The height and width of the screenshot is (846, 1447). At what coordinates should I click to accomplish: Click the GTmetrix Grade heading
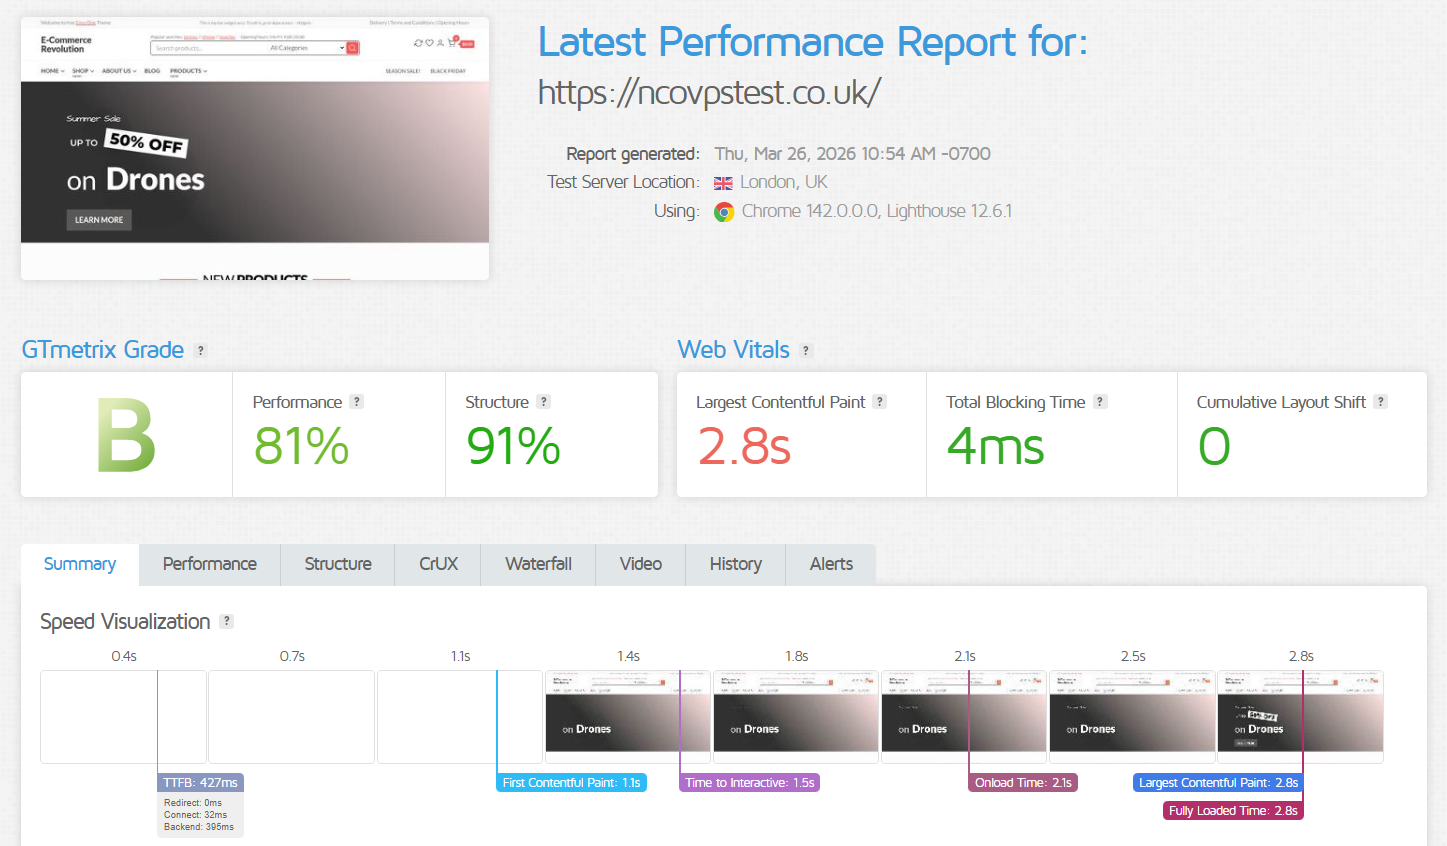tap(103, 350)
